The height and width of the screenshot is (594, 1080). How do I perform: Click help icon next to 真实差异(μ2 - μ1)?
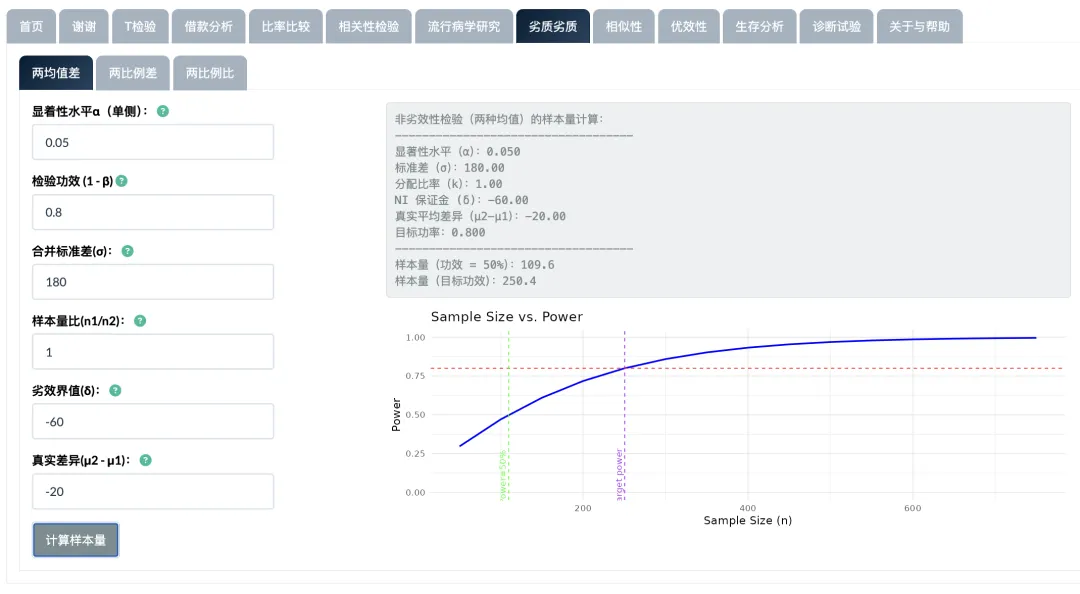(x=146, y=460)
